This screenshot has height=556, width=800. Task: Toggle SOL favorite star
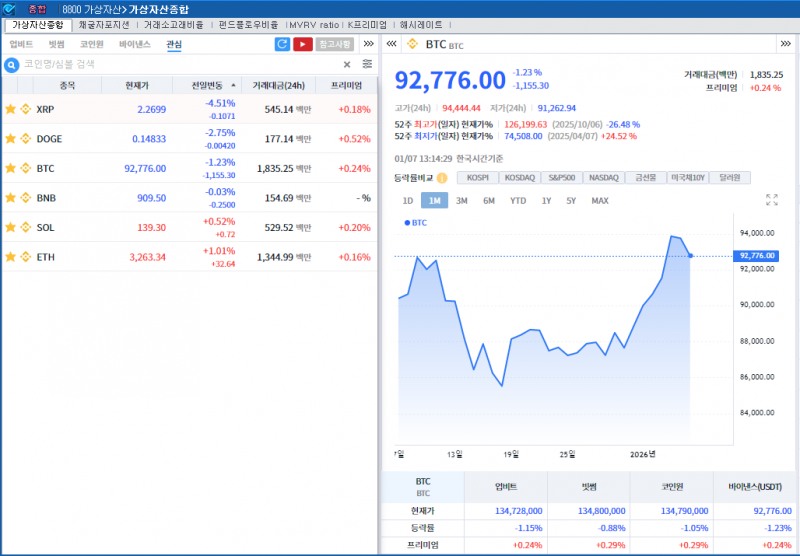(10, 227)
